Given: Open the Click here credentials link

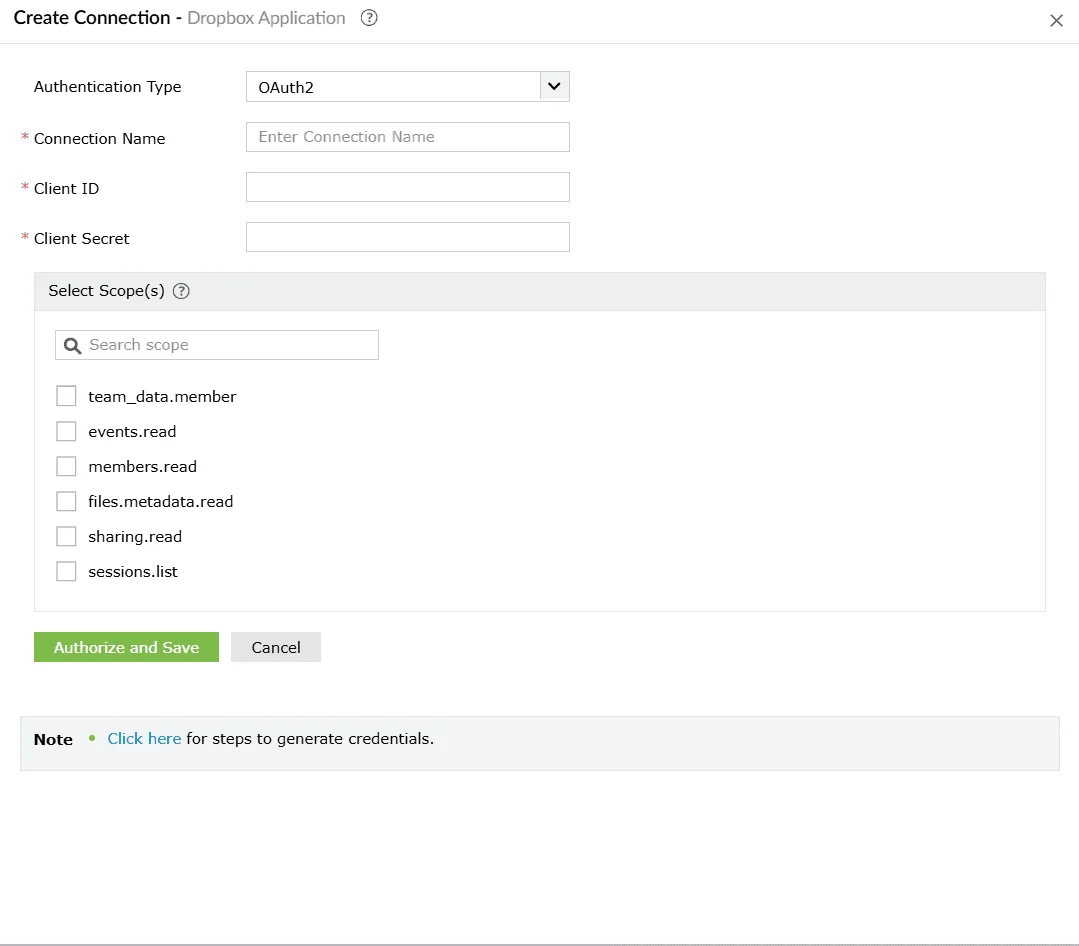Looking at the screenshot, I should 144,739.
